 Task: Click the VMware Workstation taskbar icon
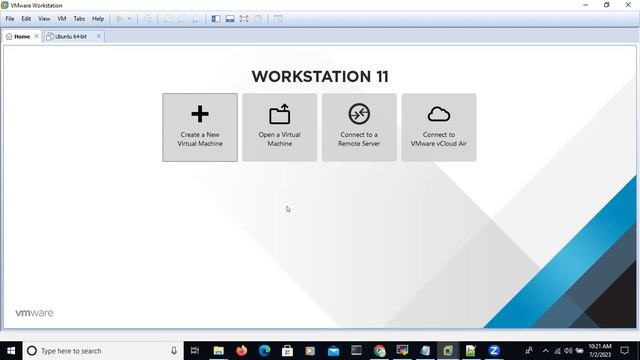tap(448, 351)
